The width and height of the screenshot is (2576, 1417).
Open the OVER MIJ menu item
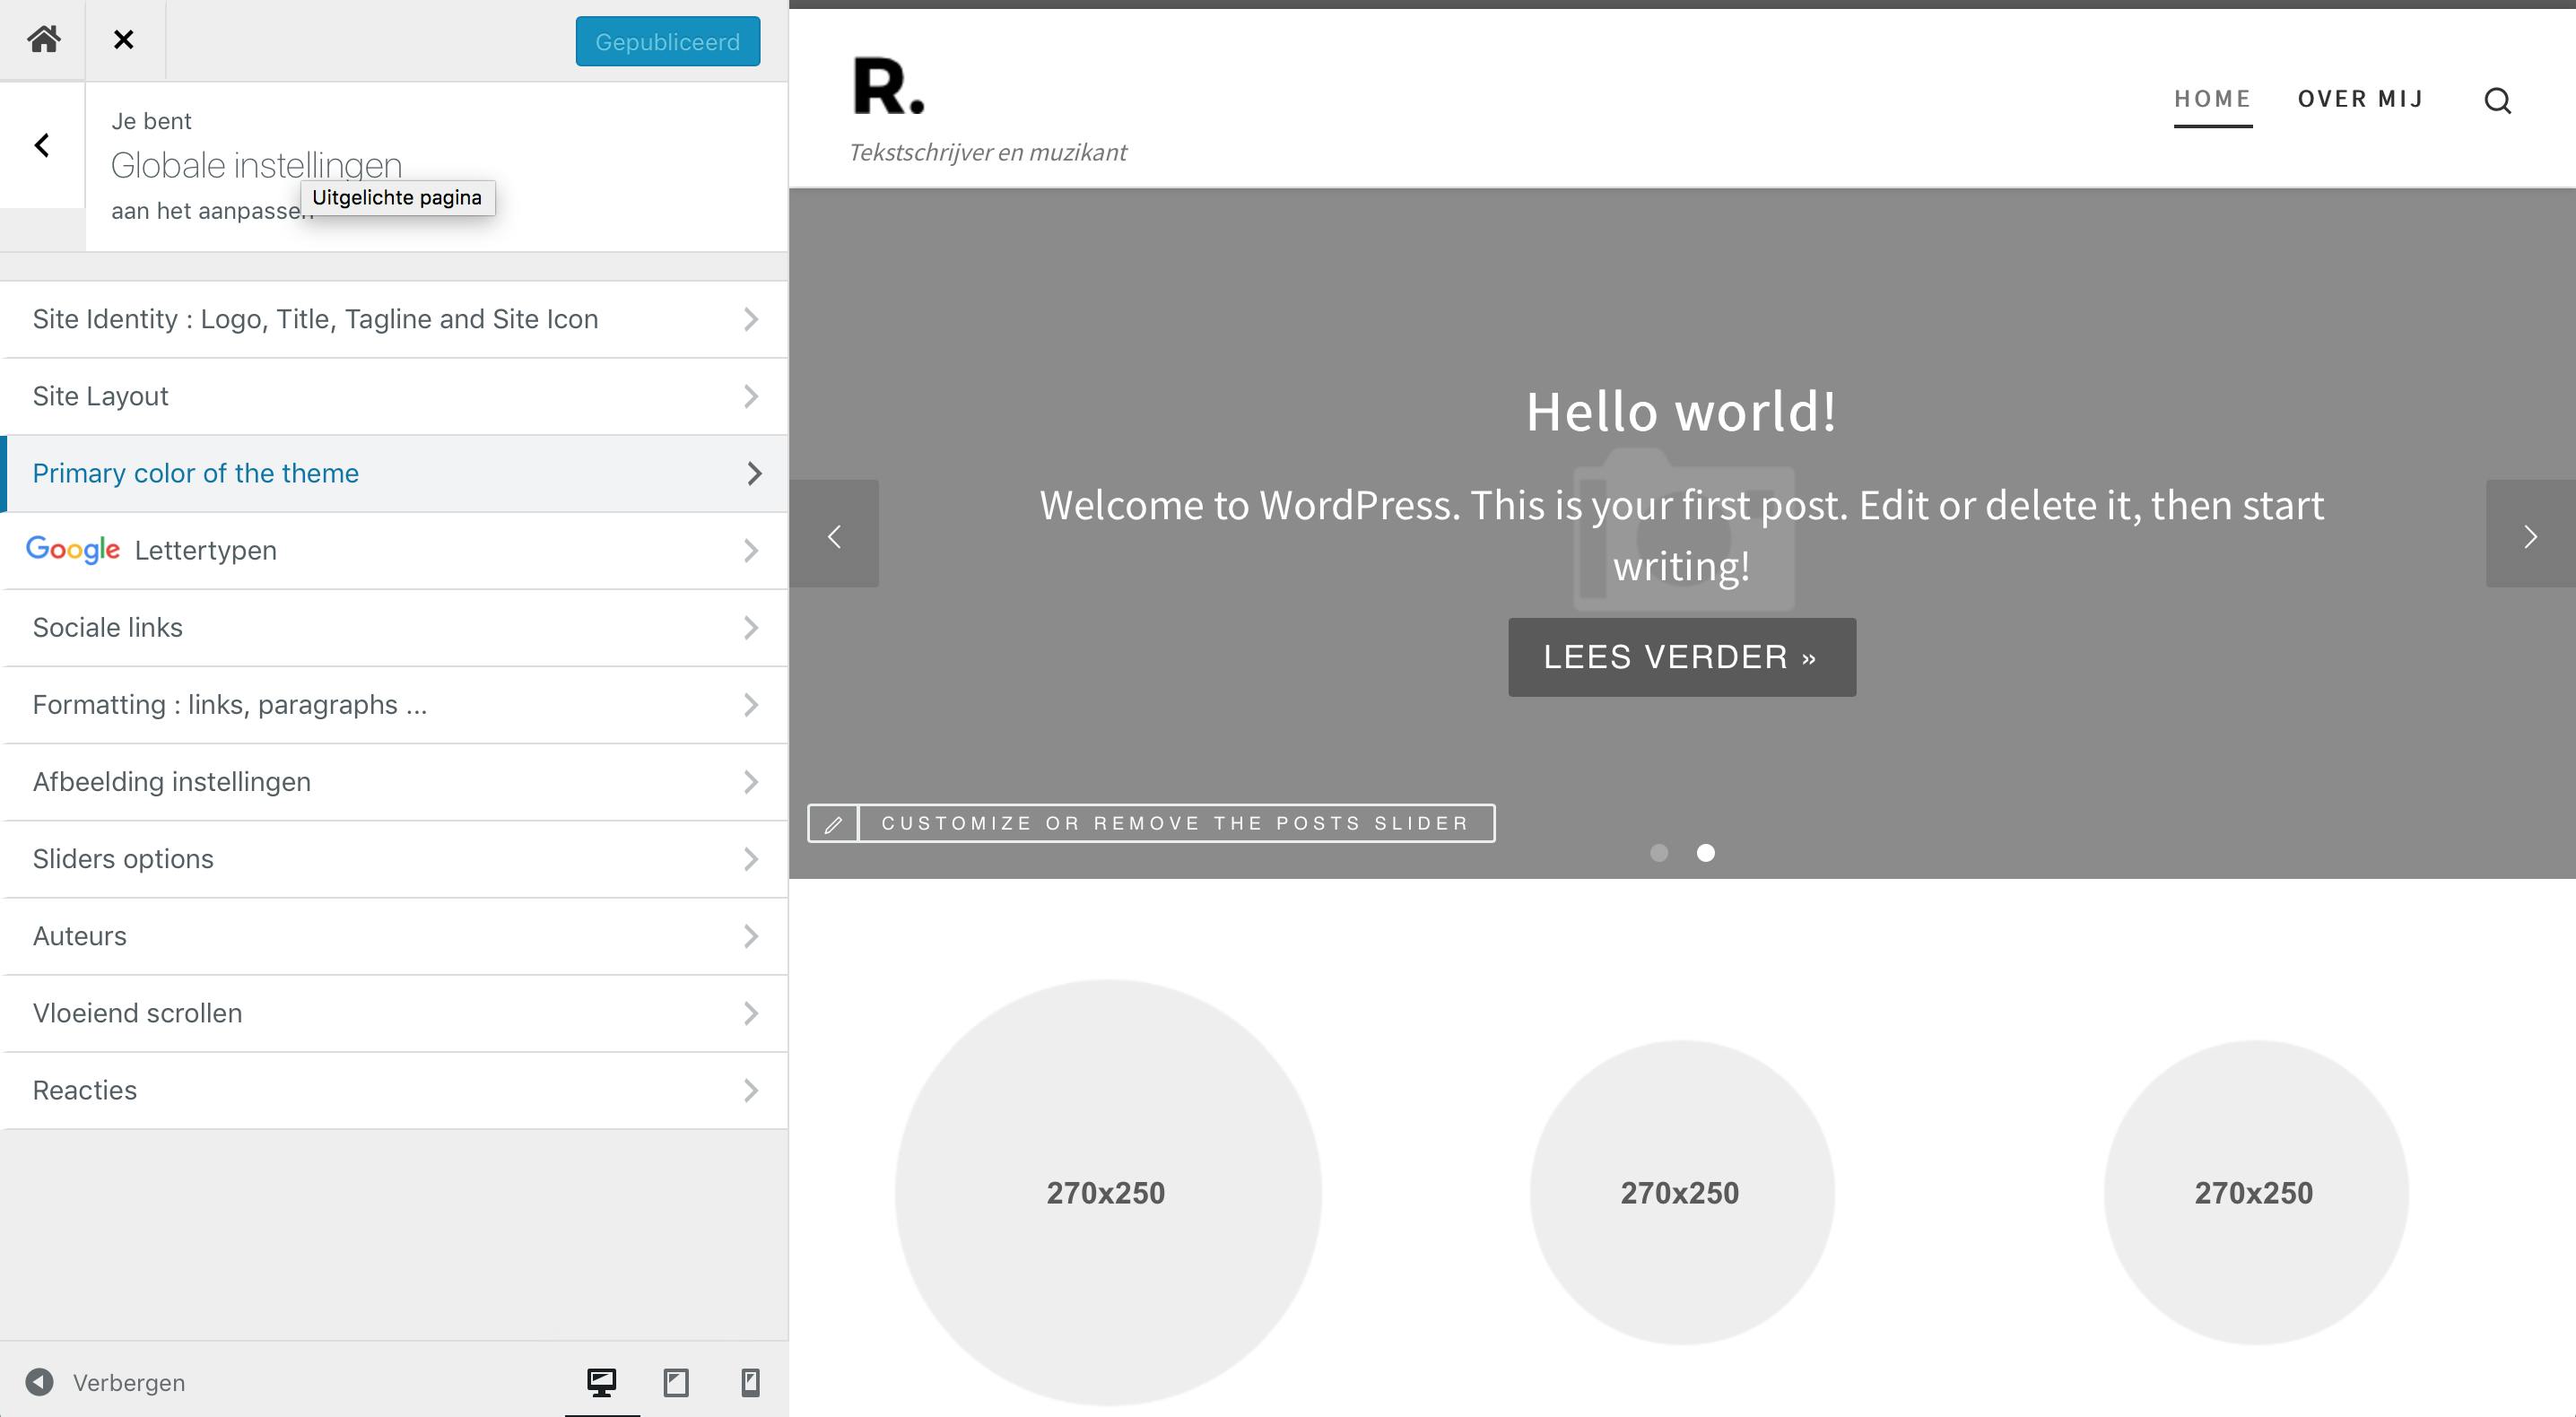[2360, 99]
